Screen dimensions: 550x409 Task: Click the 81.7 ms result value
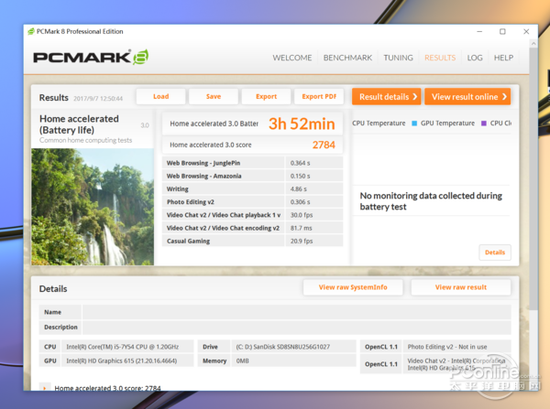click(301, 228)
